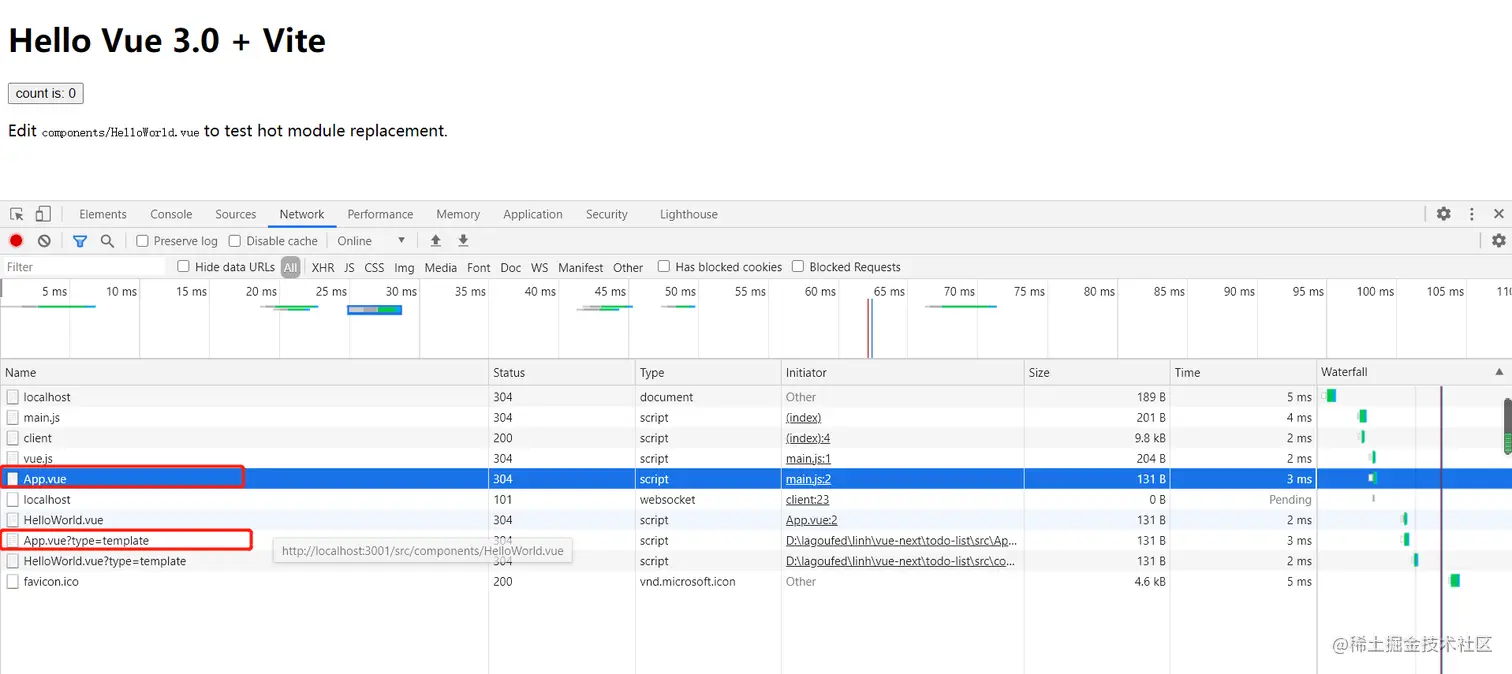Image resolution: width=1512 pixels, height=674 pixels.
Task: Open the client:23 initiator link
Action: 807,500
